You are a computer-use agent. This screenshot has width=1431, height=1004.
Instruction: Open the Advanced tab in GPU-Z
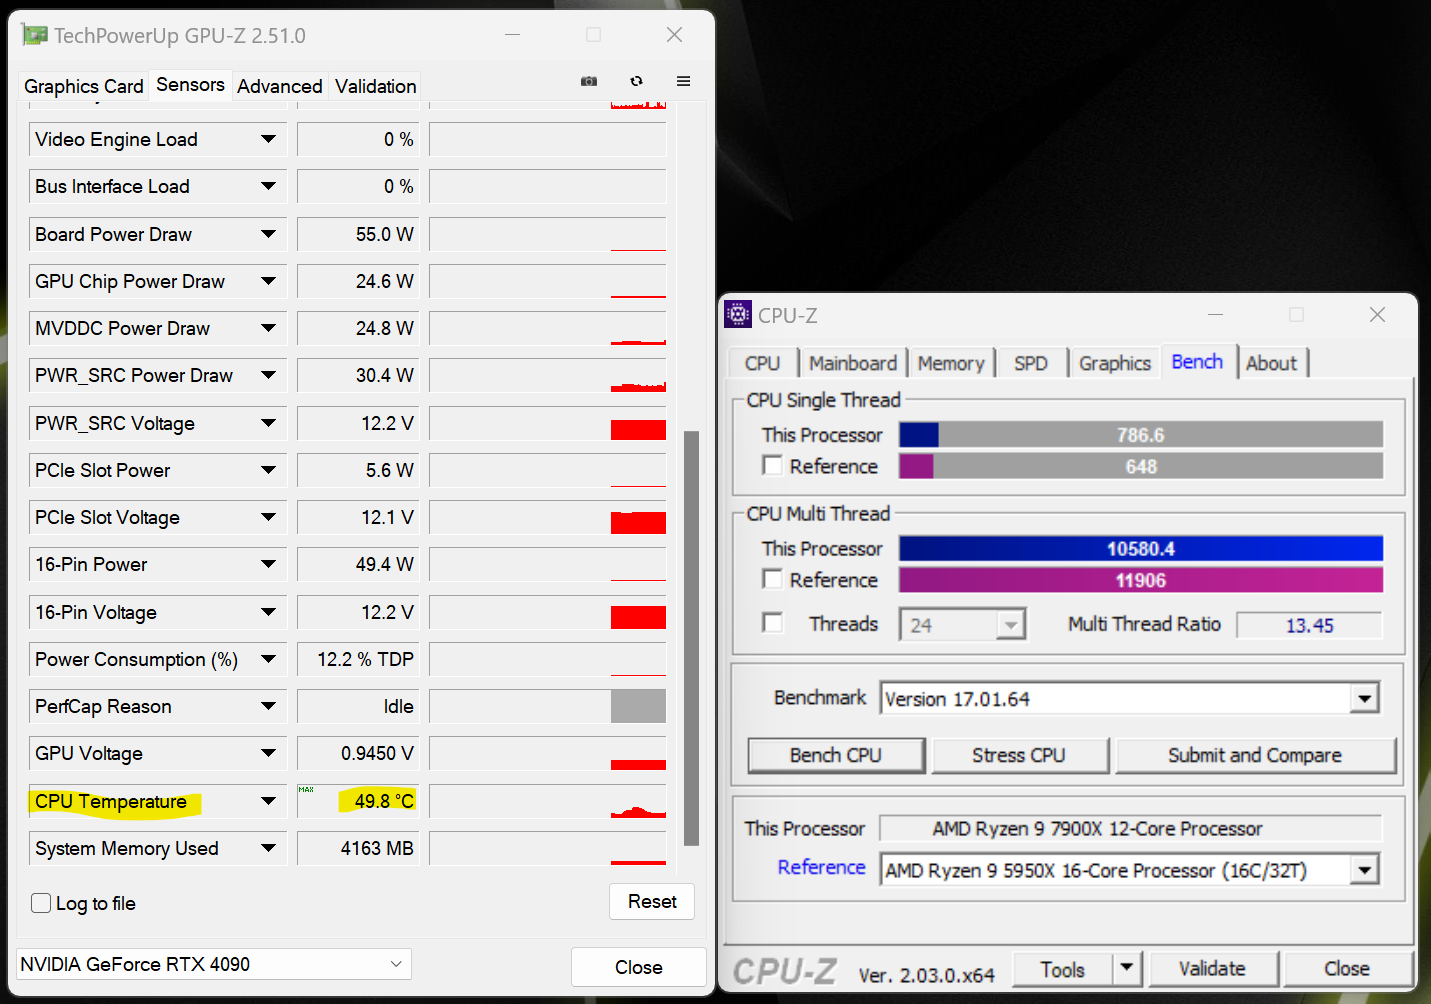tap(280, 86)
